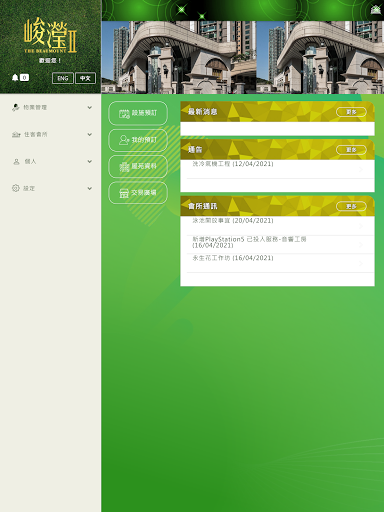Click 更多 in the 會所通訊 header
The image size is (384, 512).
coord(351,206)
